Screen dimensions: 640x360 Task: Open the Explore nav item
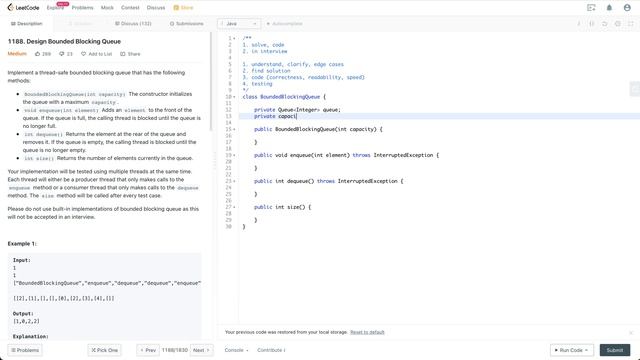pos(55,7)
